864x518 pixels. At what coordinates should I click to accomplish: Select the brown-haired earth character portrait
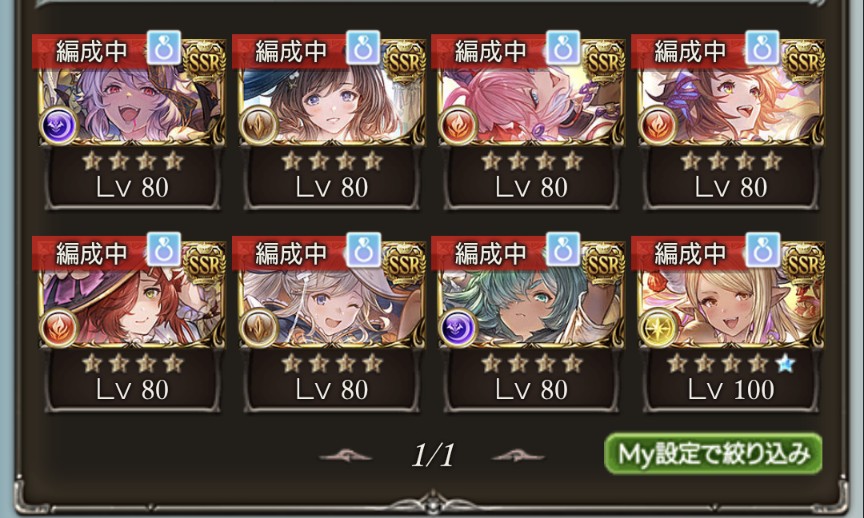[330, 95]
